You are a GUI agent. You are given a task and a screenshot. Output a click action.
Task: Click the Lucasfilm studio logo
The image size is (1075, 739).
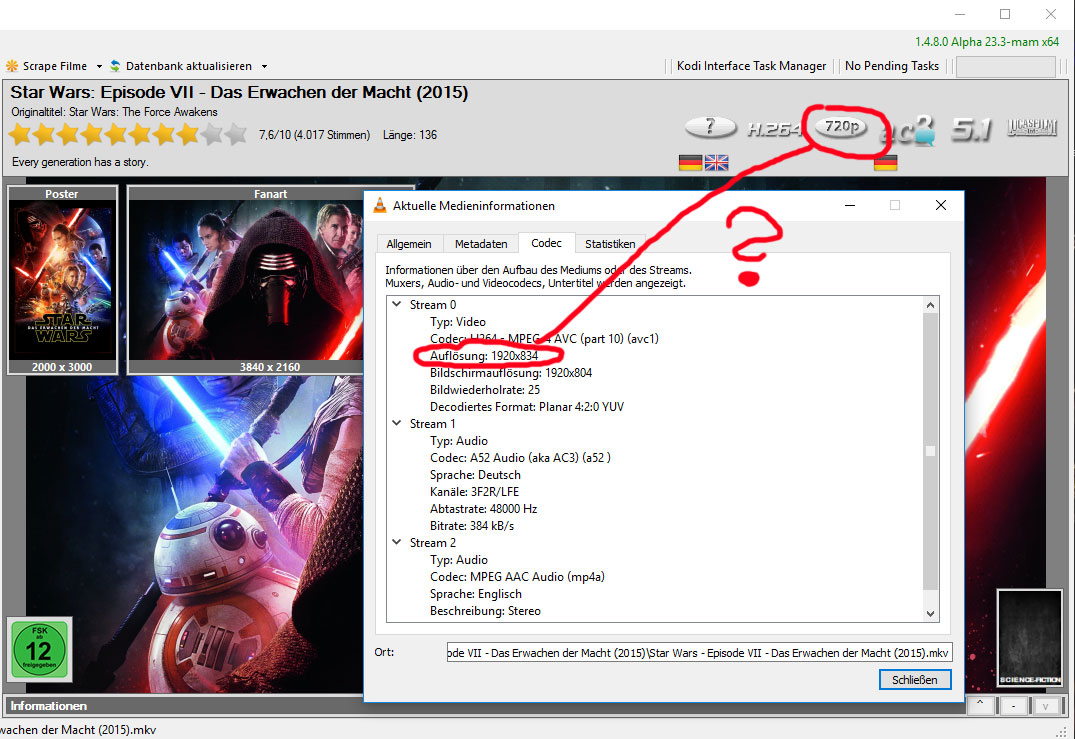pos(1032,128)
